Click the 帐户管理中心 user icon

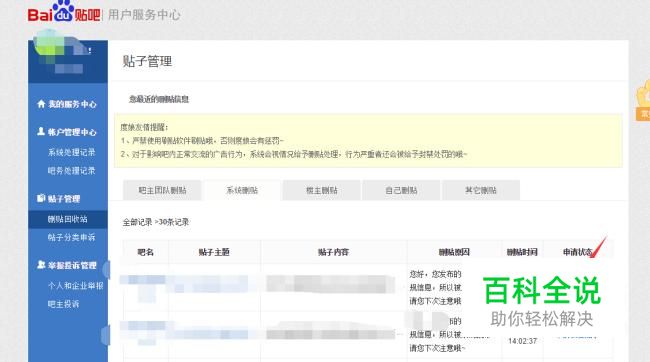point(41,131)
